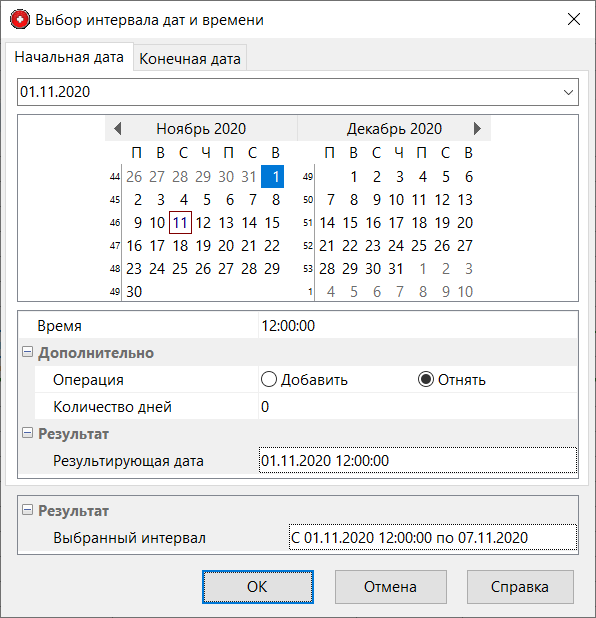Select December 28 in the calendar

[327, 269]
